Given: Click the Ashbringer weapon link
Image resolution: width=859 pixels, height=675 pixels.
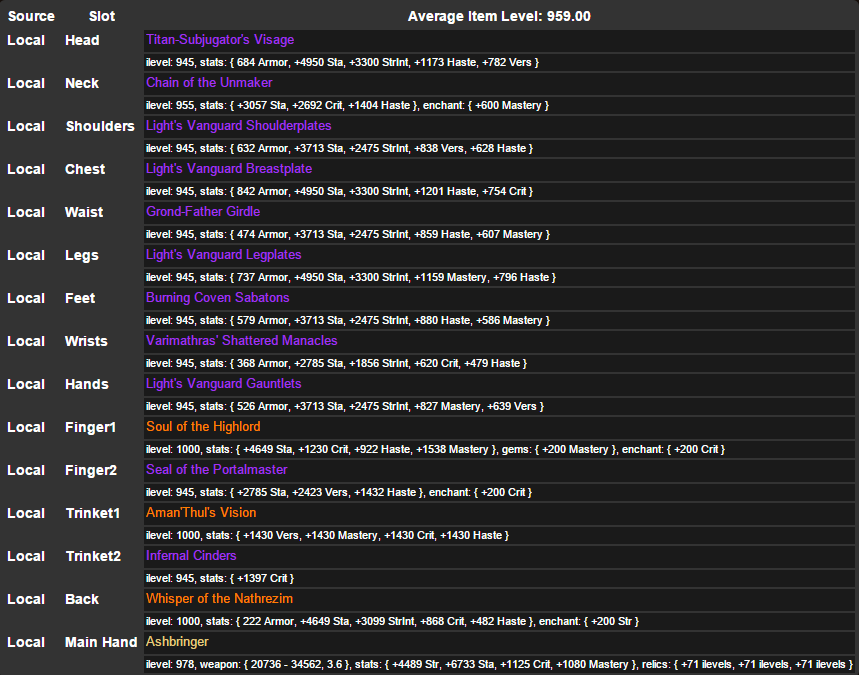Looking at the screenshot, I should point(177,642).
